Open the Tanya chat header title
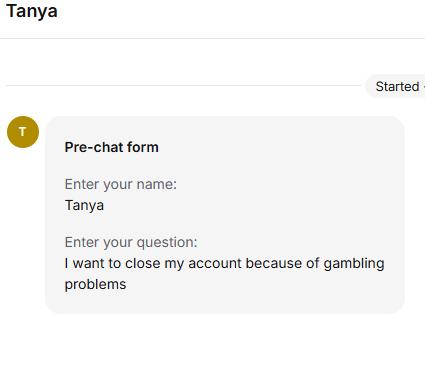Image resolution: width=425 pixels, height=371 pixels. pyautogui.click(x=32, y=11)
